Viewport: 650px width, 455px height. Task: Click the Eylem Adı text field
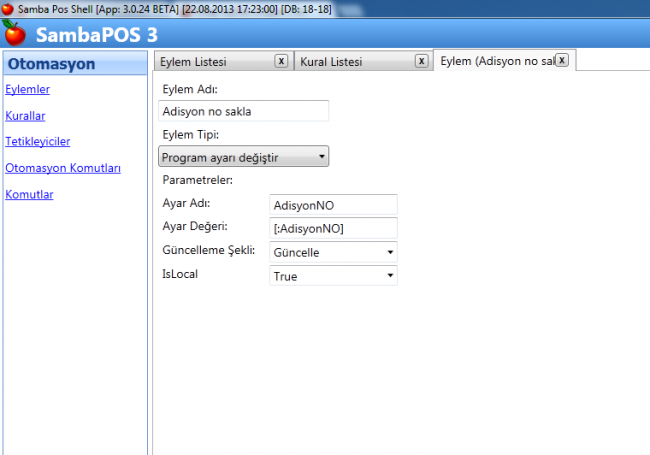point(244,111)
